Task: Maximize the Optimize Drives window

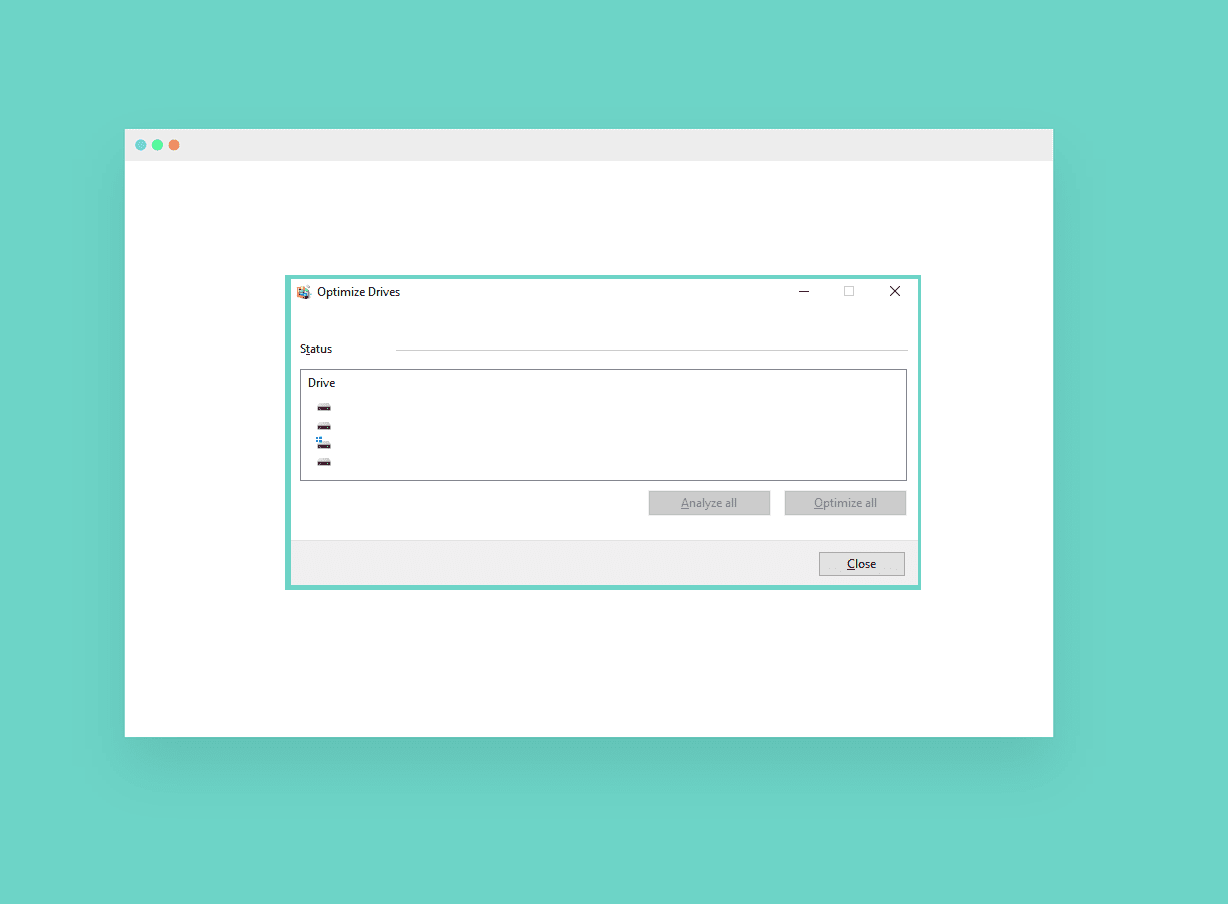Action: pos(849,292)
